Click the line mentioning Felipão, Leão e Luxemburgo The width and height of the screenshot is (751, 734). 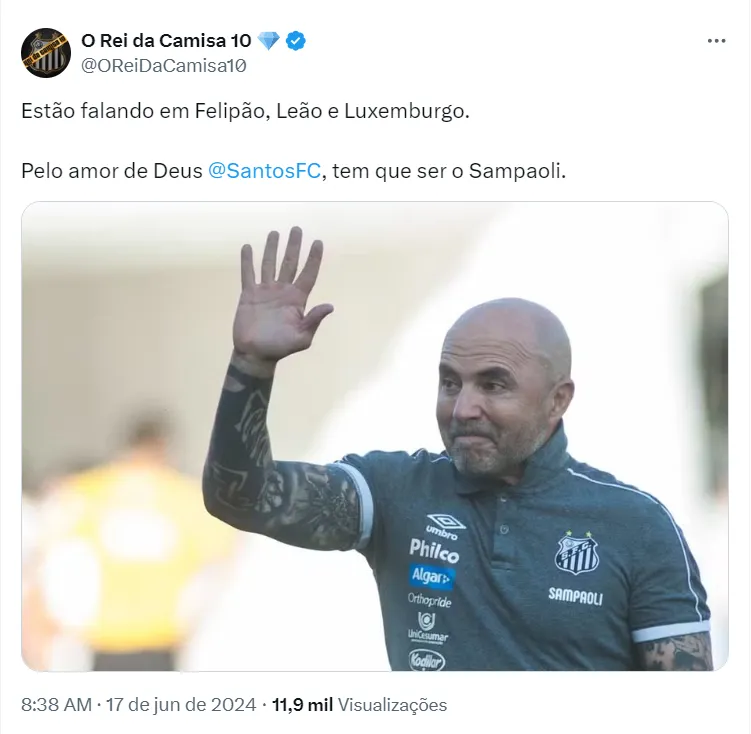pos(245,111)
